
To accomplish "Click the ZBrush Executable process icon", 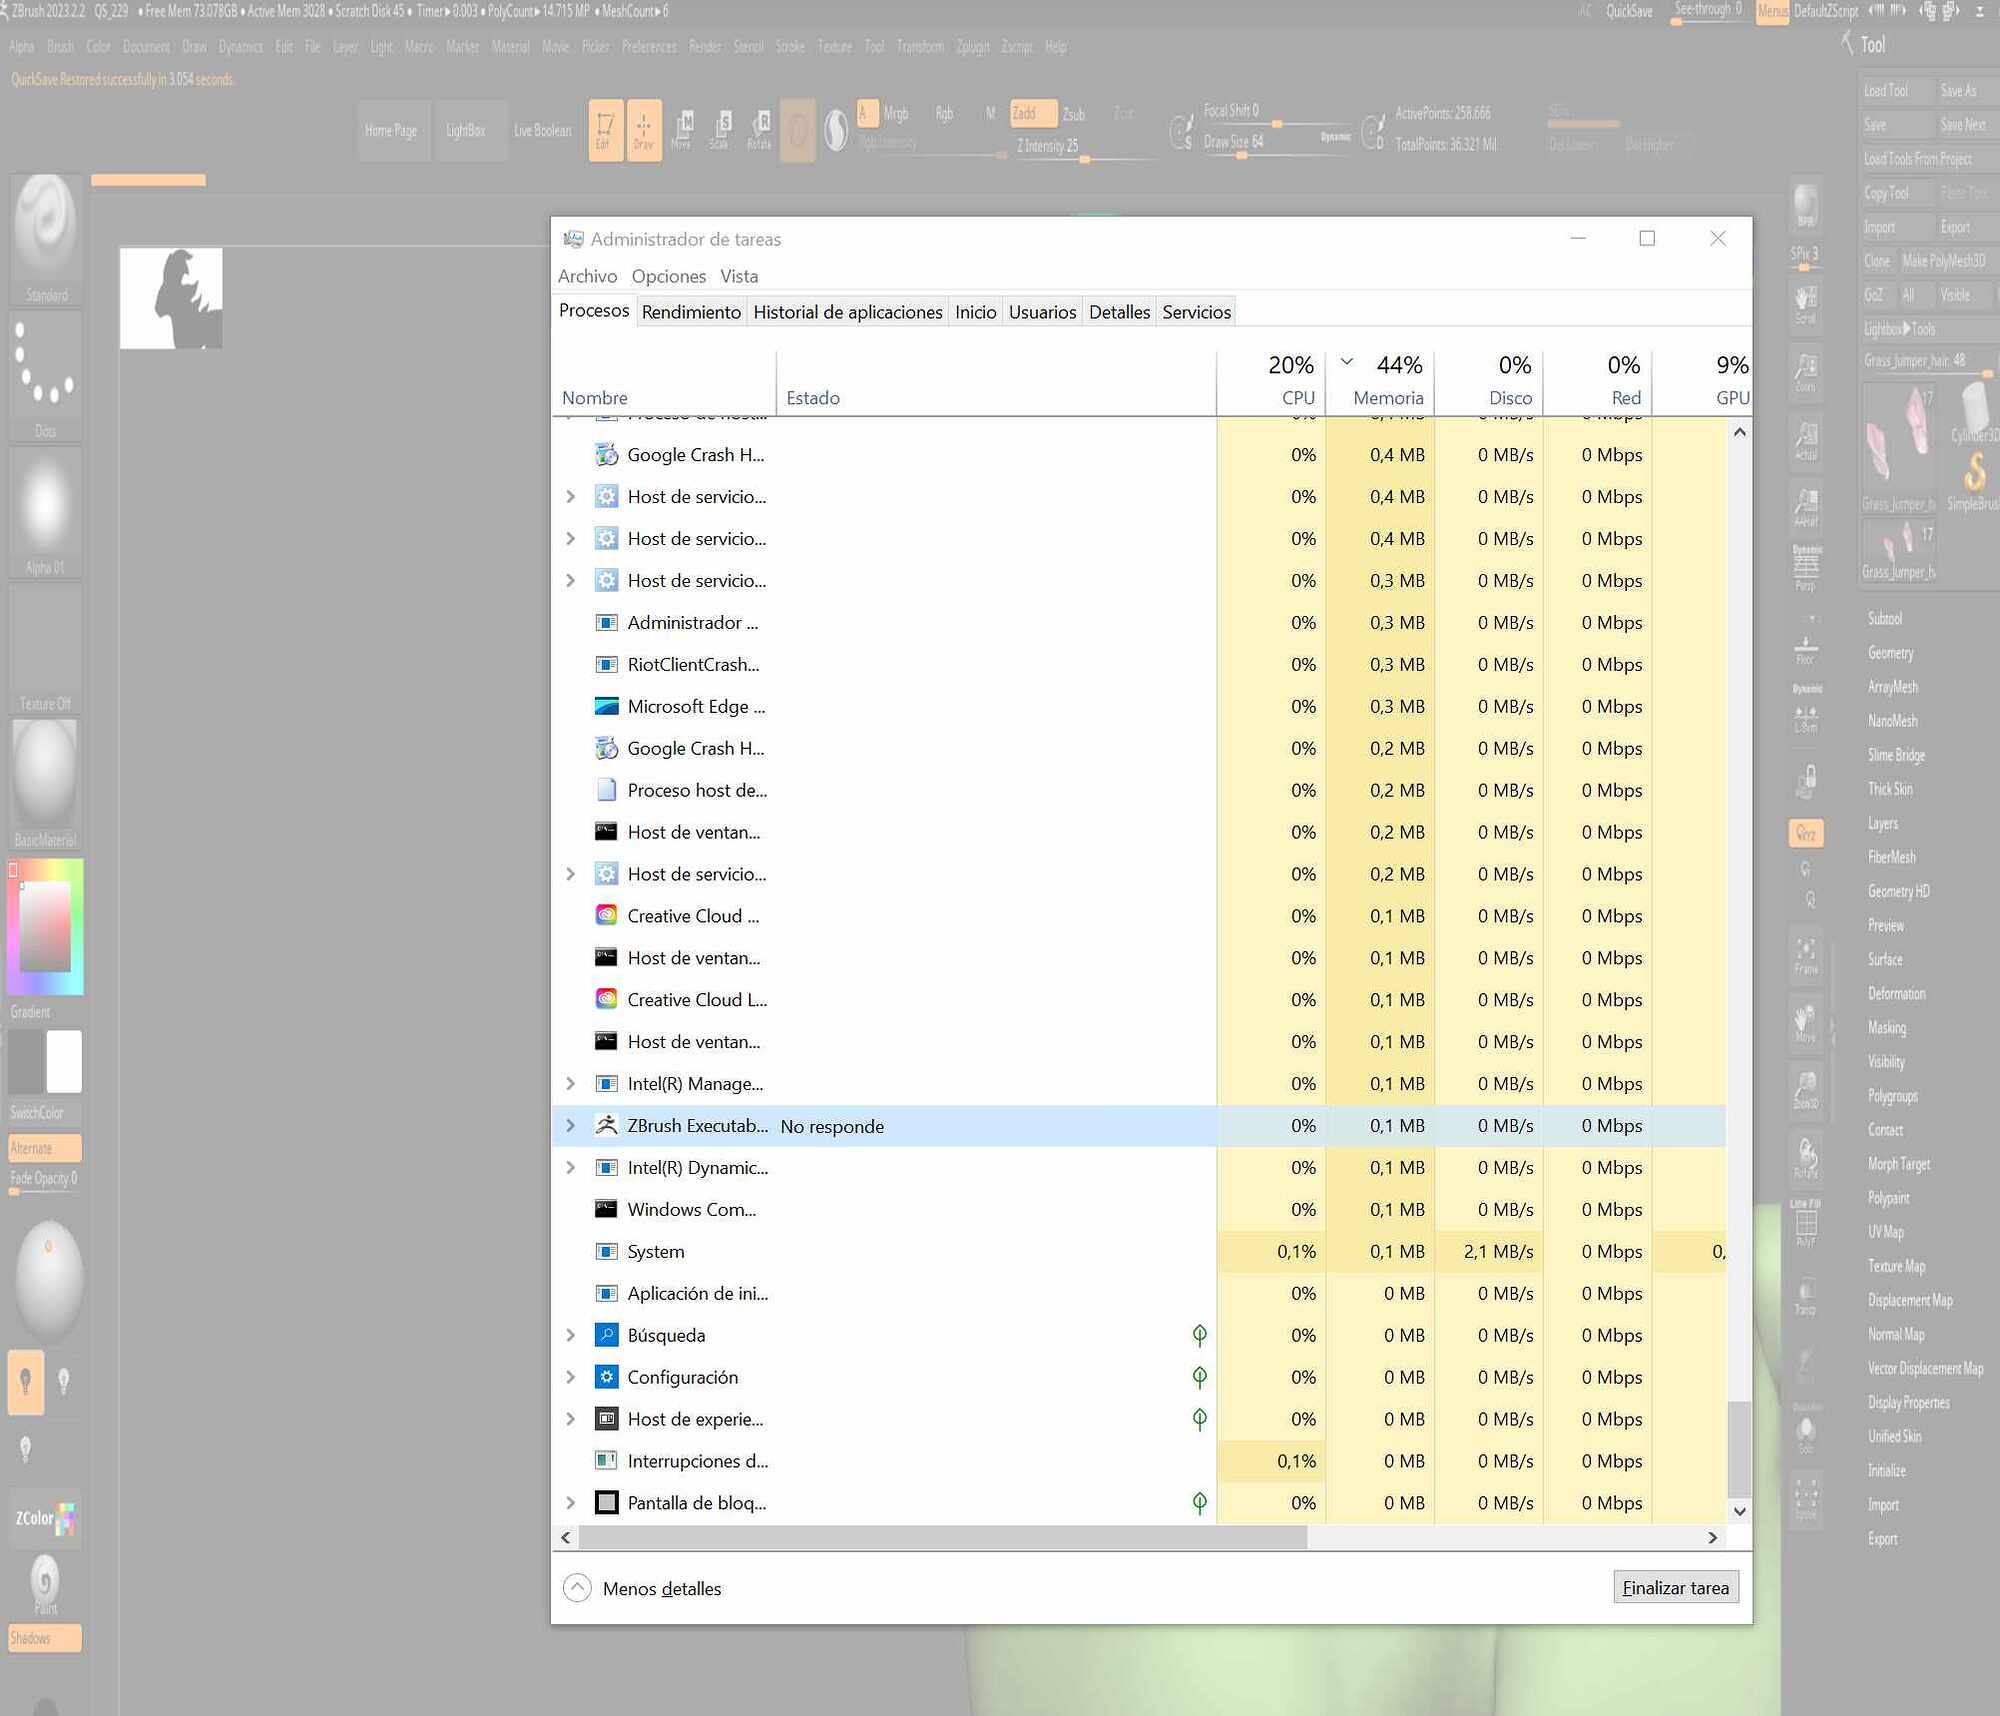I will (x=606, y=1125).
